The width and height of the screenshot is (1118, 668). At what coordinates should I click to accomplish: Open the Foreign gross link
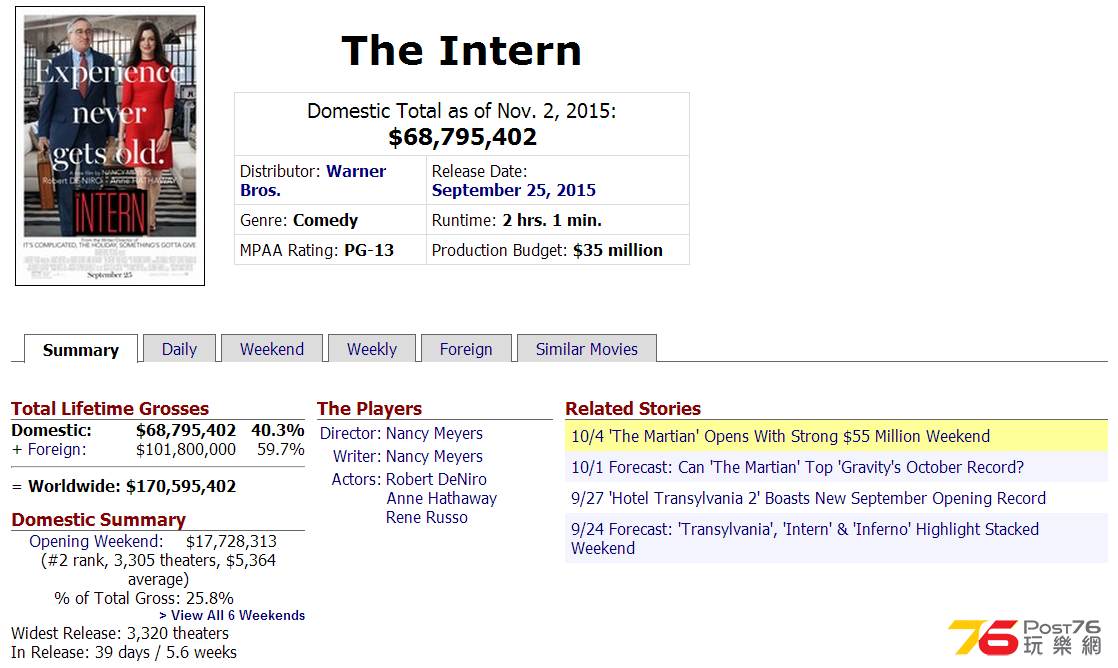[x=56, y=450]
